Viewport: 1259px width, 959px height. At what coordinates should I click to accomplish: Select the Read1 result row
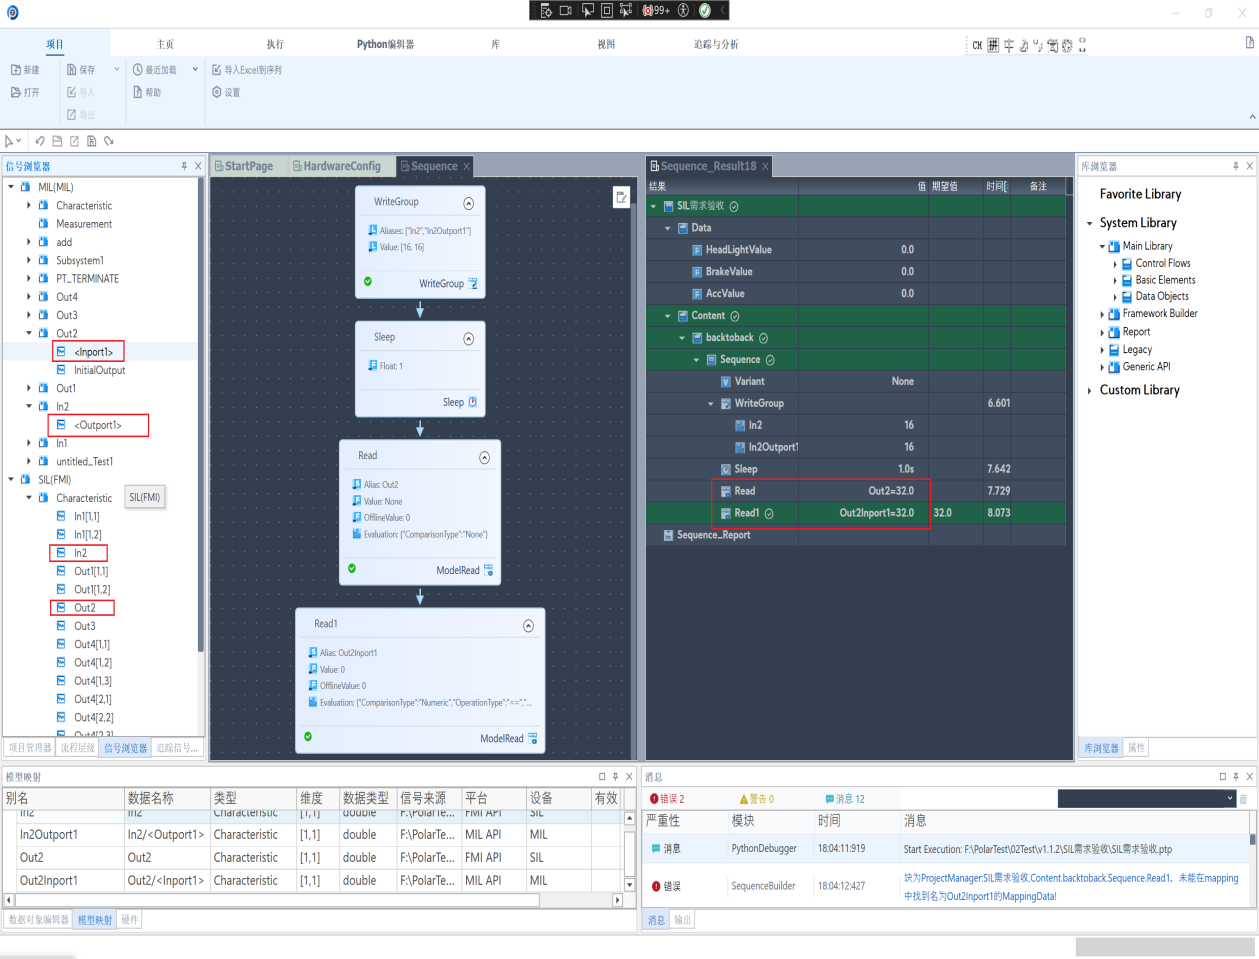click(x=855, y=513)
